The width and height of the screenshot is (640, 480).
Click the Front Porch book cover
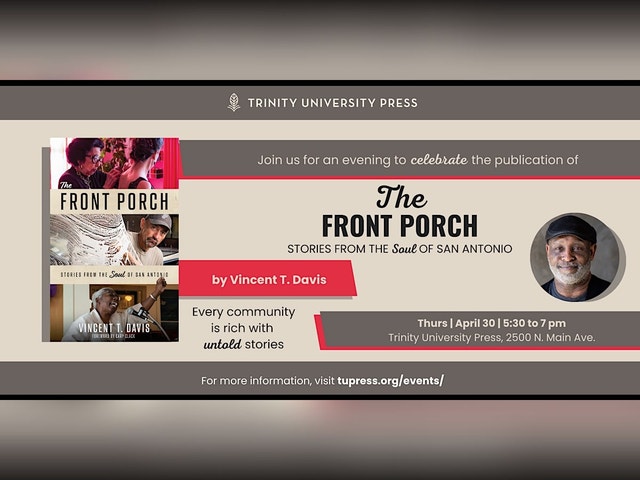114,240
